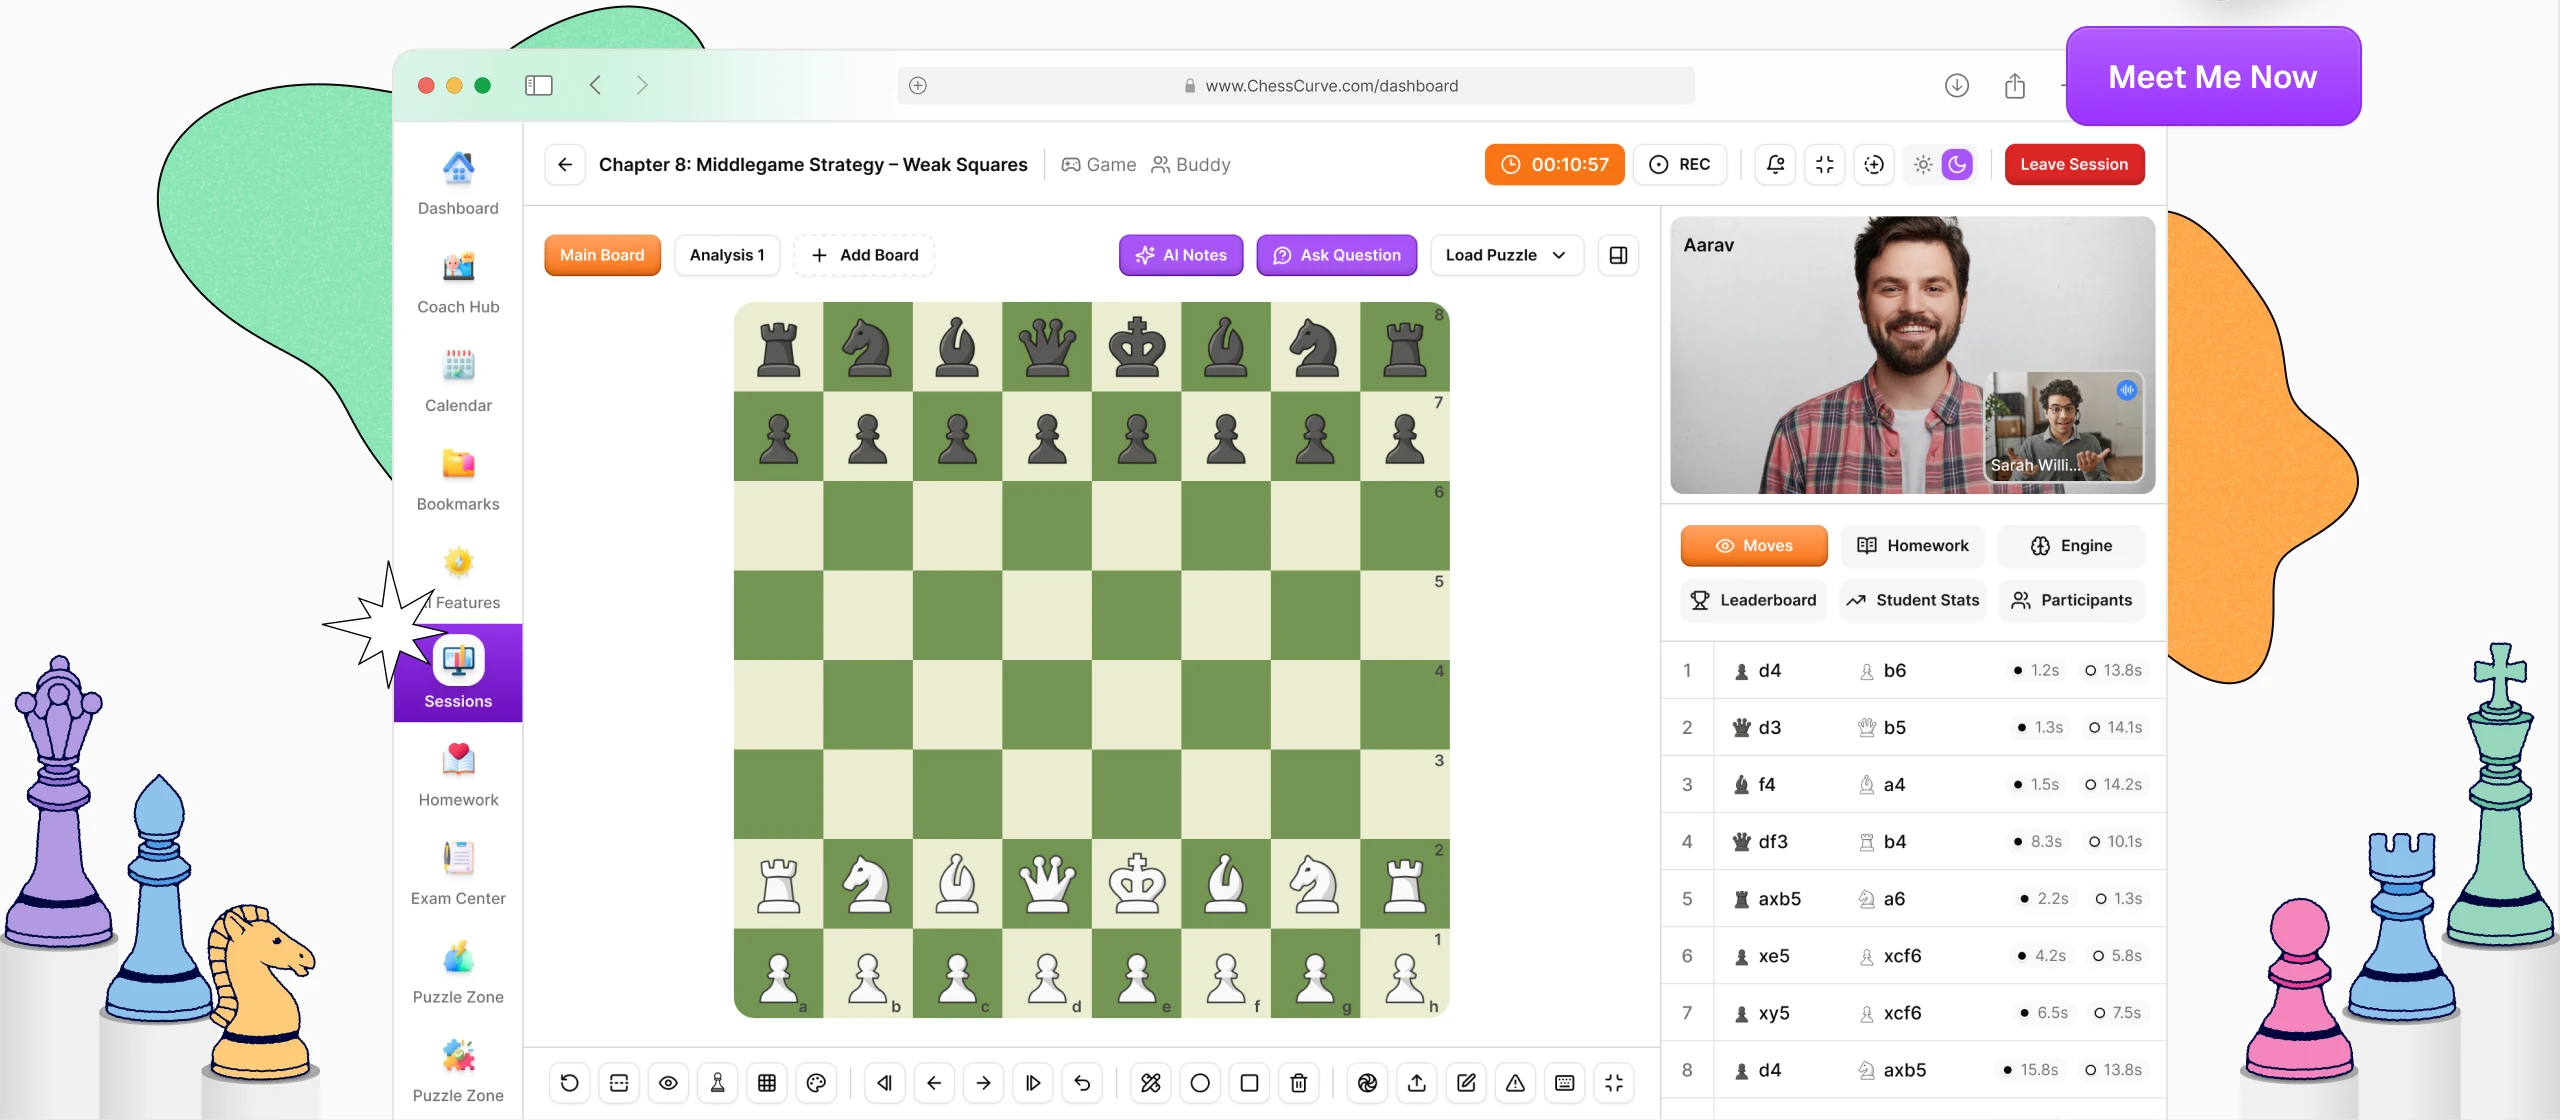
Task: View Student Stats tab
Action: pos(1913,600)
